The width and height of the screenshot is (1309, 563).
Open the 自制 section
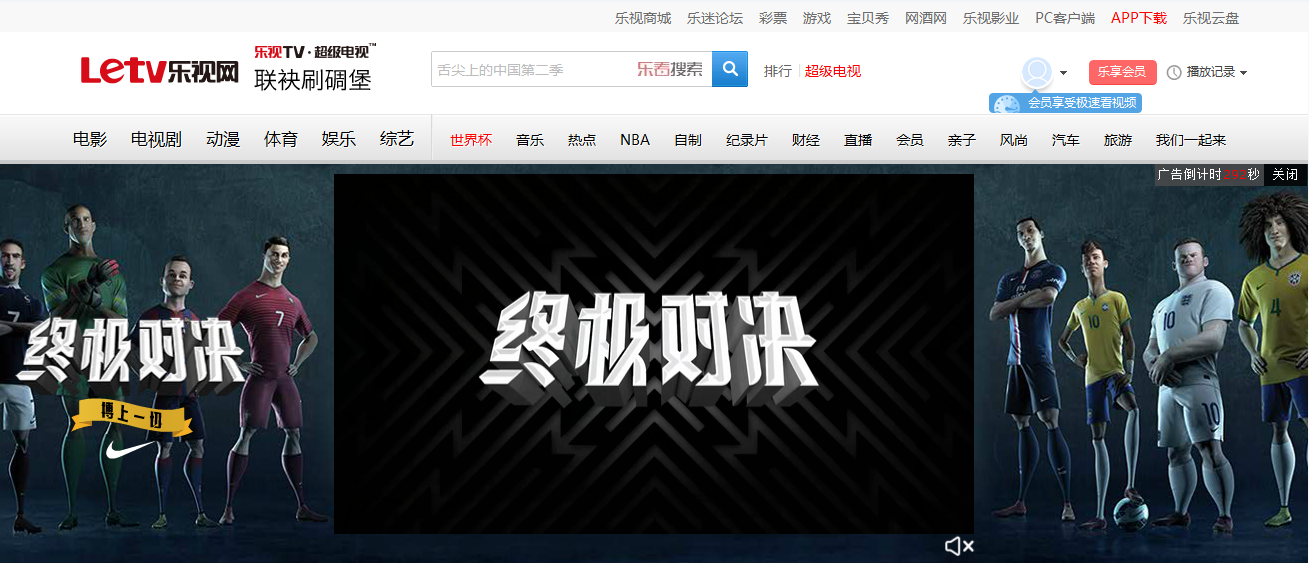[688, 140]
